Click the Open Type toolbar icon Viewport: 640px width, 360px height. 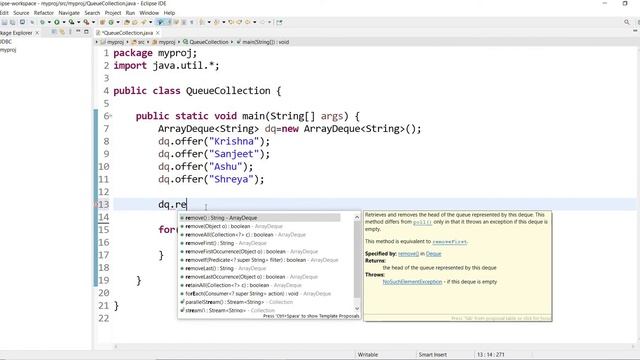coord(127,22)
